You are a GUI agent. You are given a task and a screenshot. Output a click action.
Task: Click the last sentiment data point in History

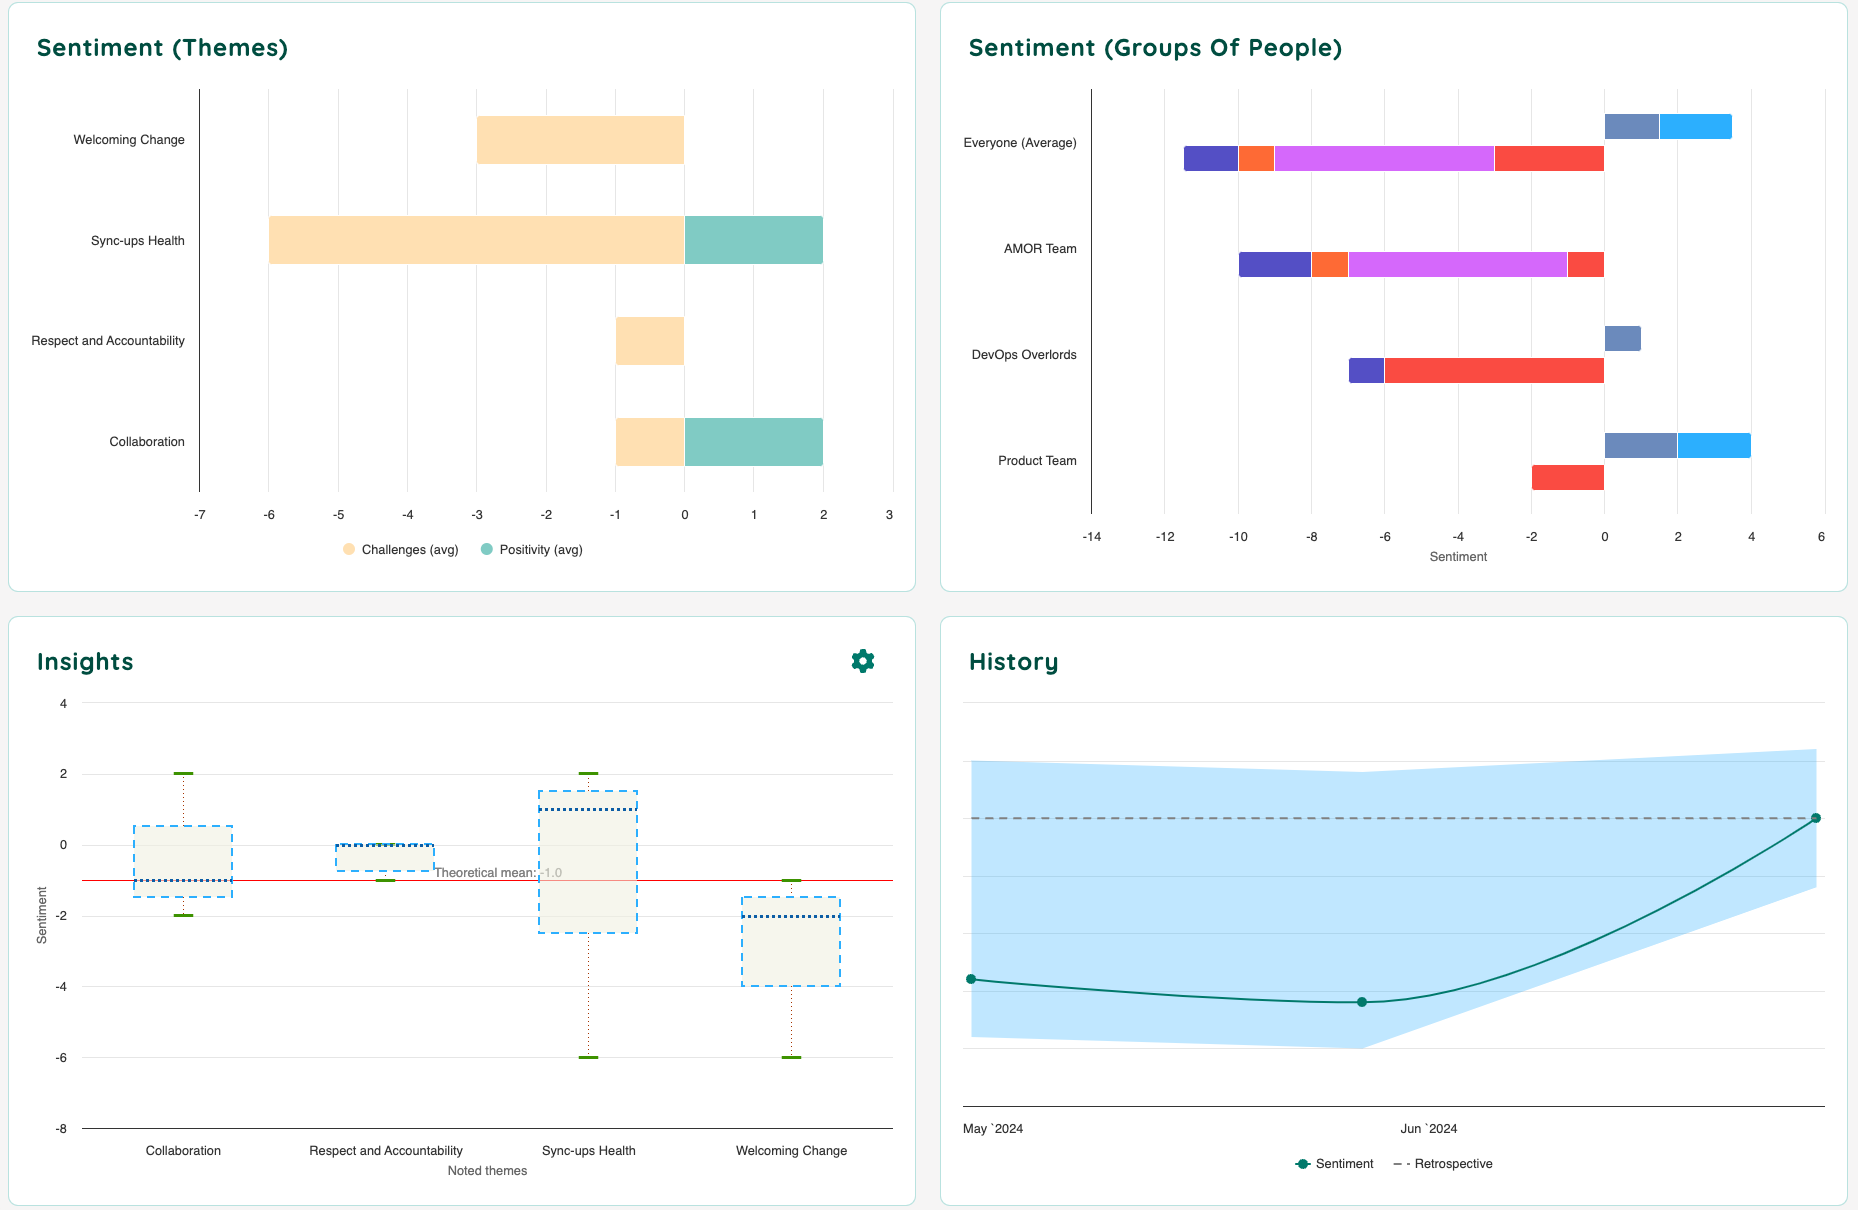click(1816, 818)
